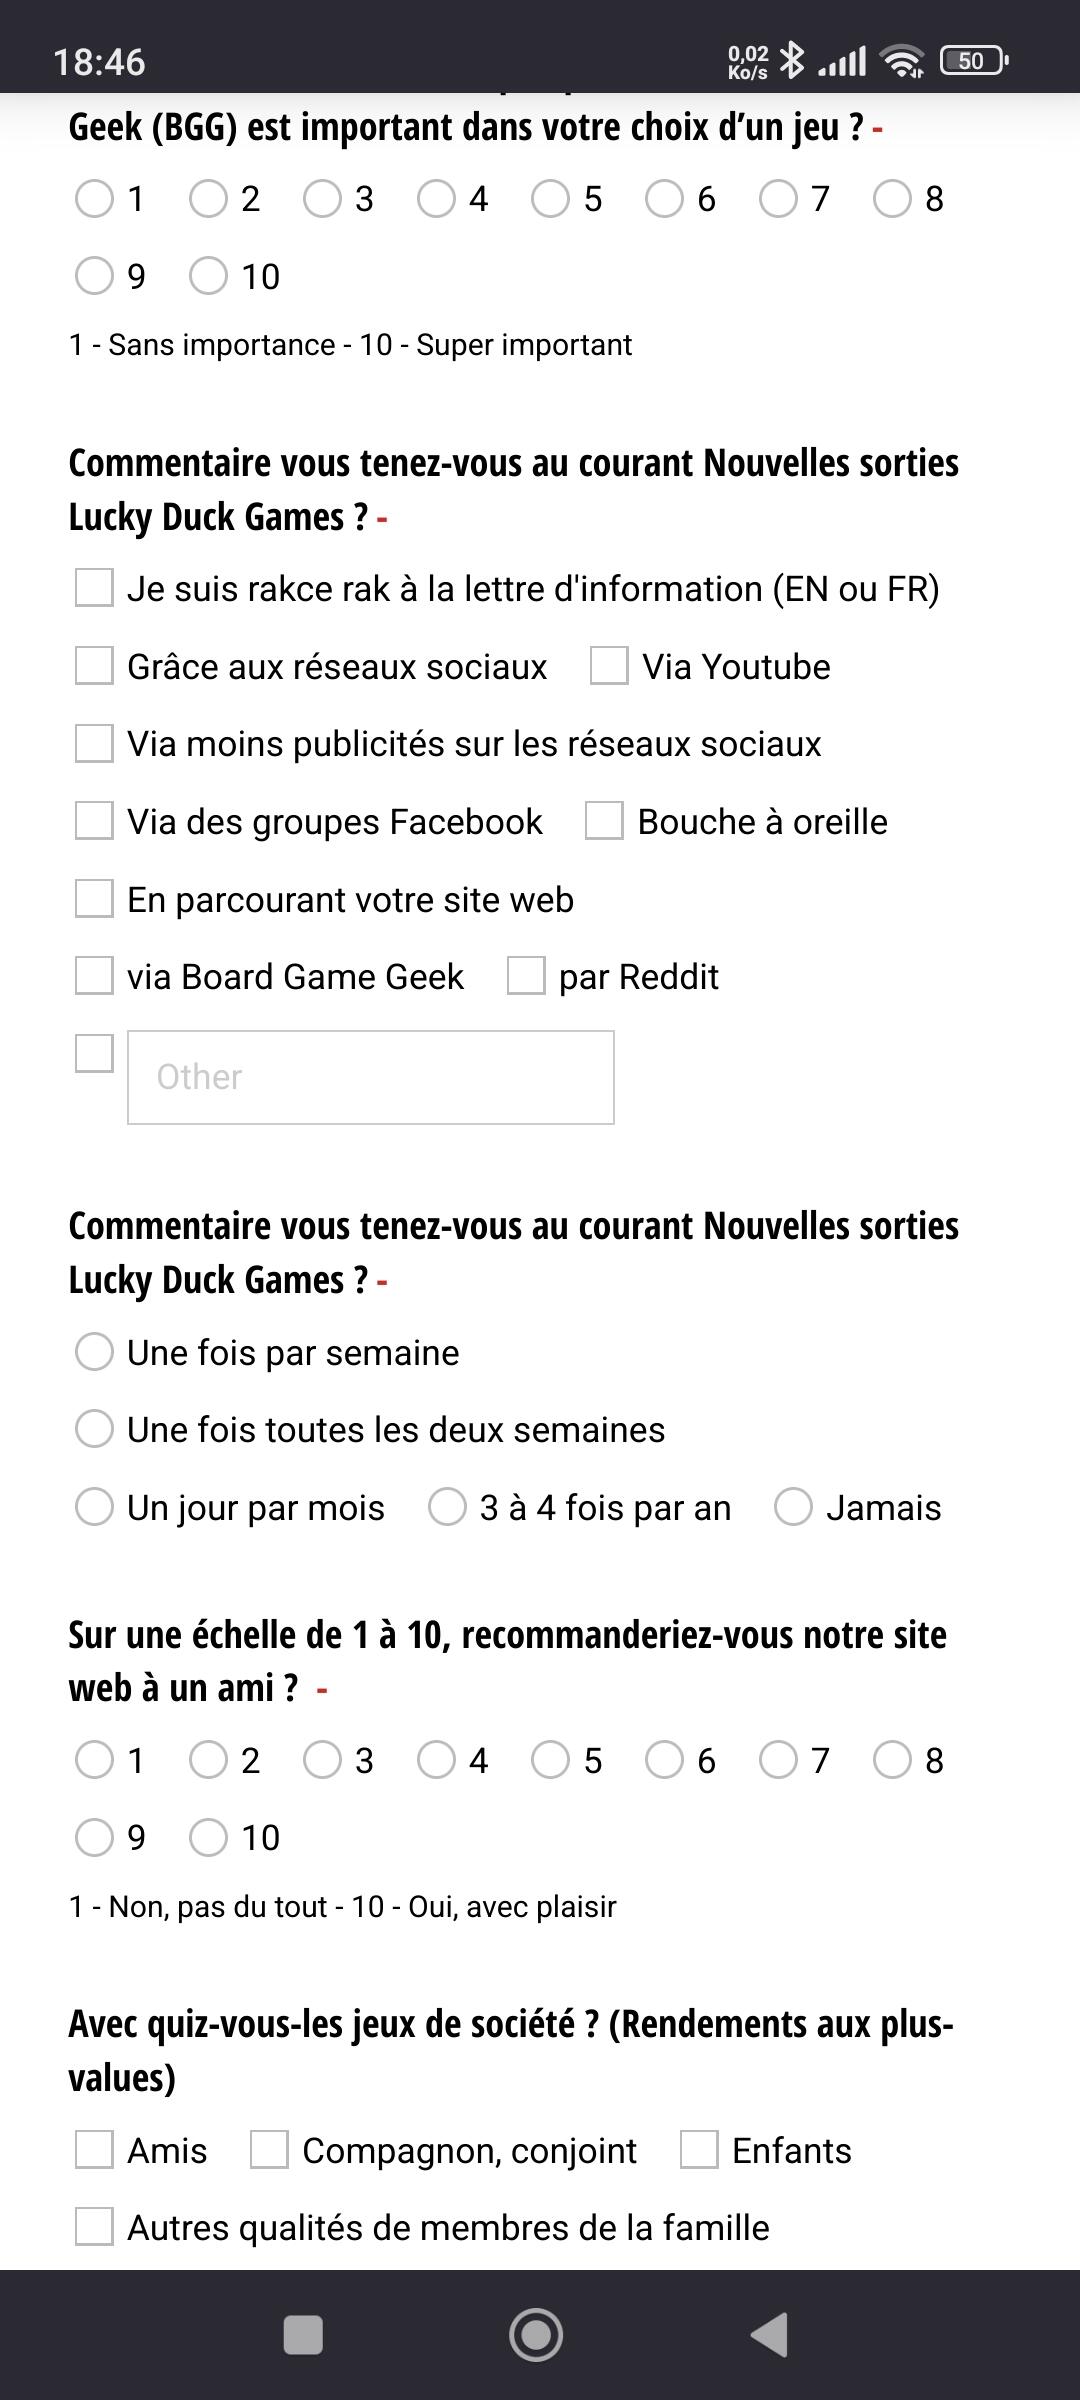The height and width of the screenshot is (2400, 1080).
Task: Tap the Bluetooth status icon
Action: [792, 60]
